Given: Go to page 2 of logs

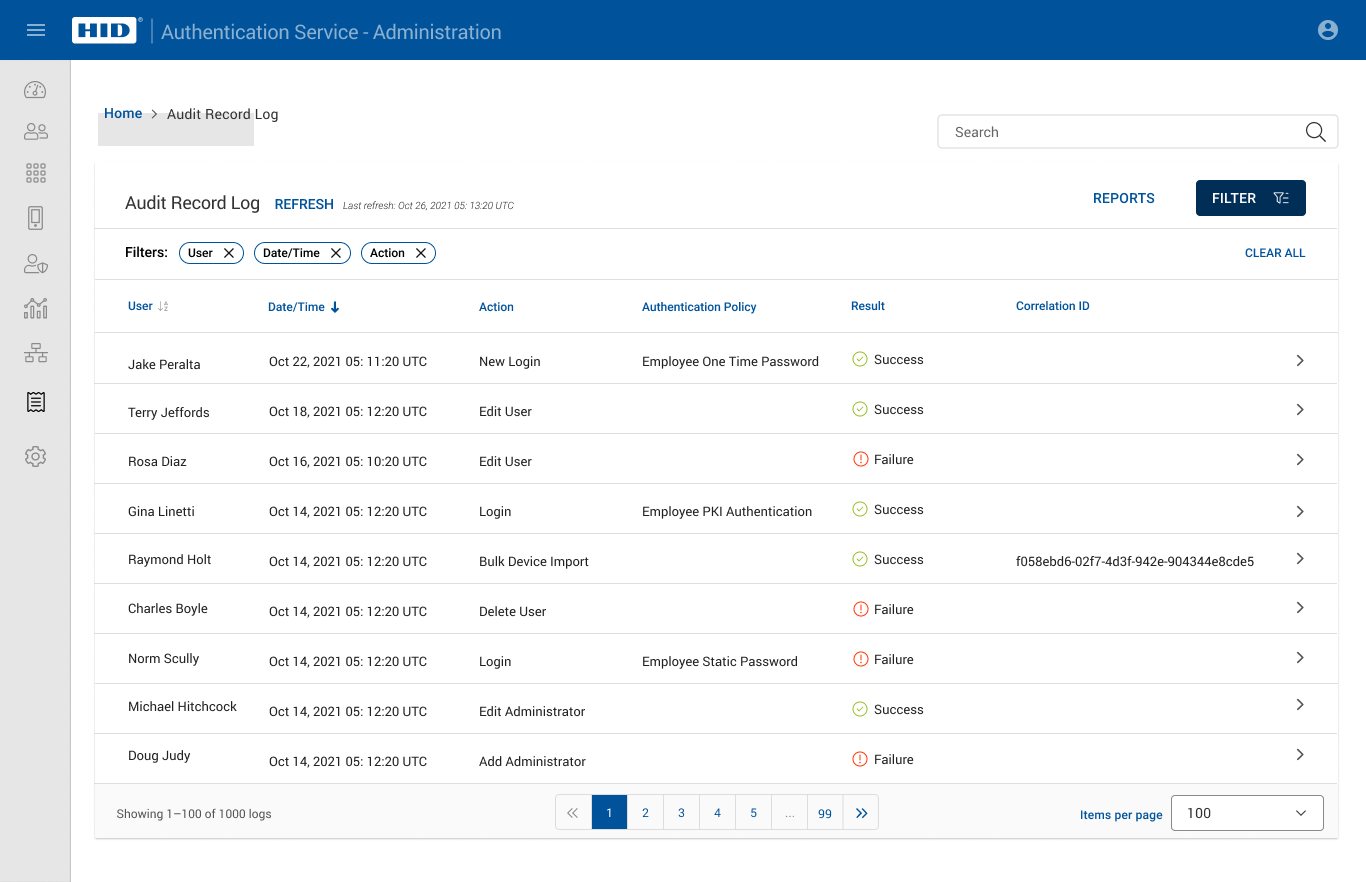Looking at the screenshot, I should click(x=645, y=813).
